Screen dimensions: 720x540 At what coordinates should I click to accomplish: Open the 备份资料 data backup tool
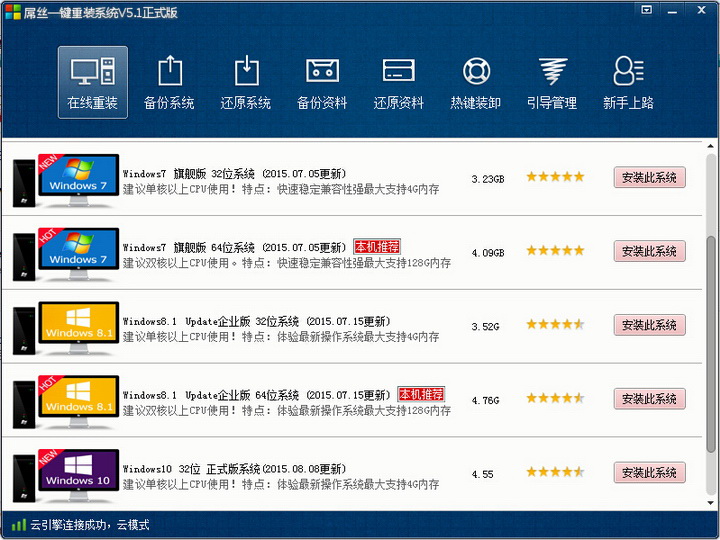[322, 82]
